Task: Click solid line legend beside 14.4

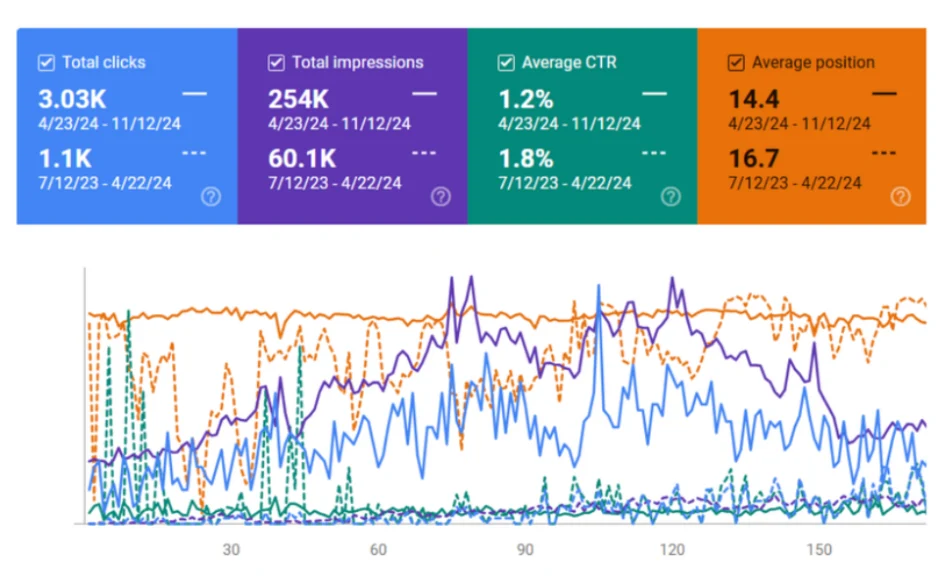Action: coord(884,94)
